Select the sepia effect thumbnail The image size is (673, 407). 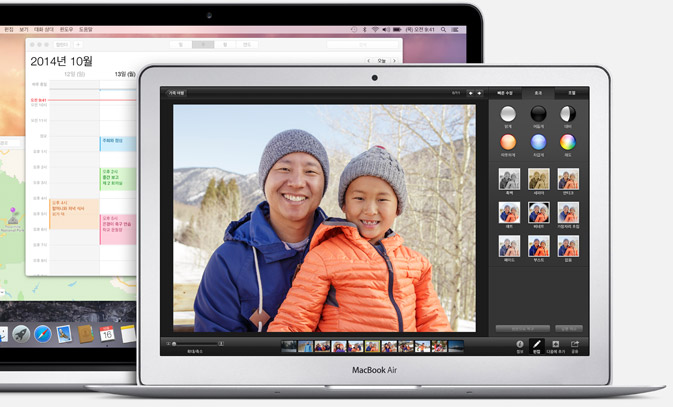(539, 179)
